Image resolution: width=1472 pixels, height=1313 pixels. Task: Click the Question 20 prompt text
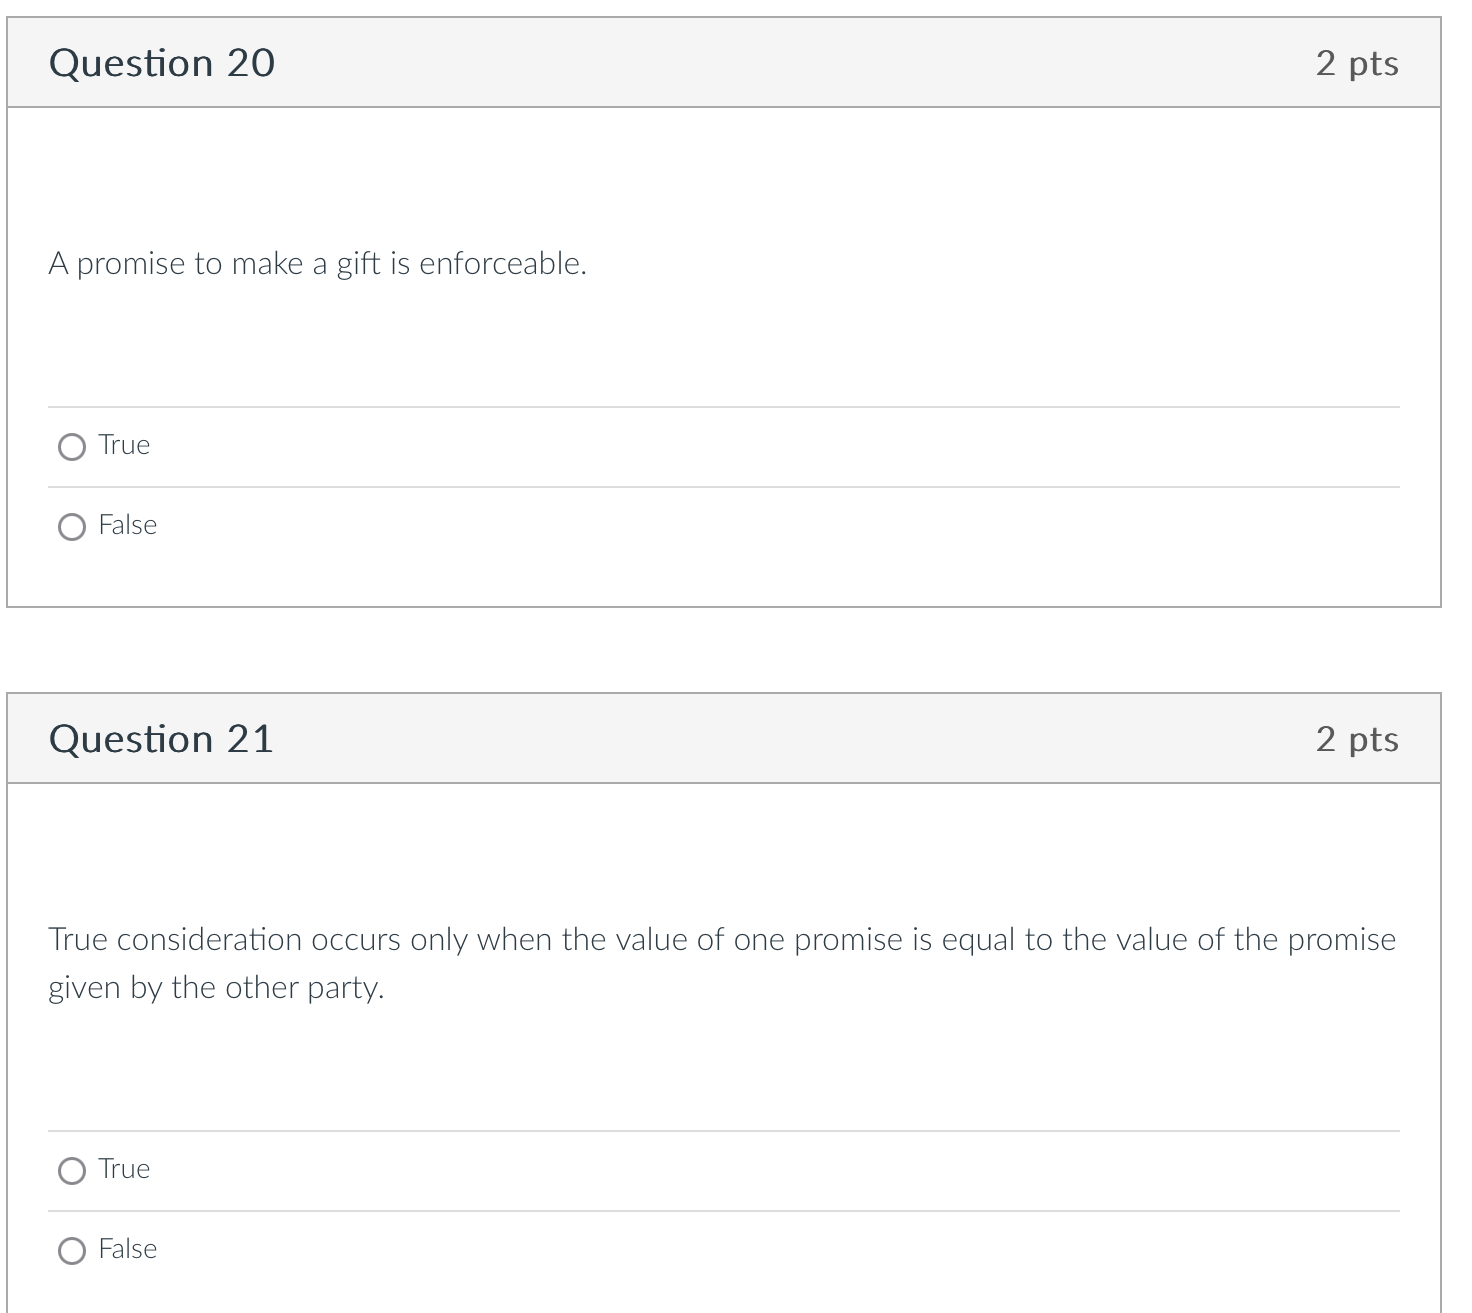317,264
